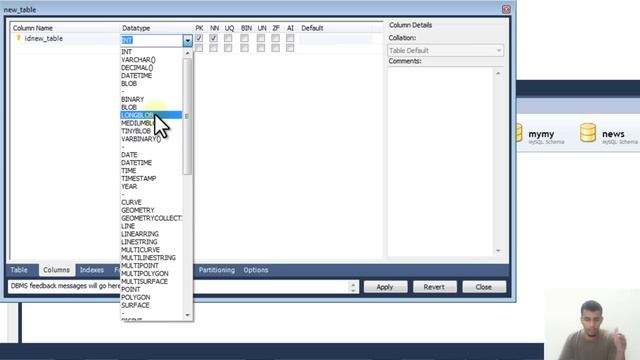This screenshot has width=640, height=360.
Task: Switch to the Options tab
Action: point(256,270)
